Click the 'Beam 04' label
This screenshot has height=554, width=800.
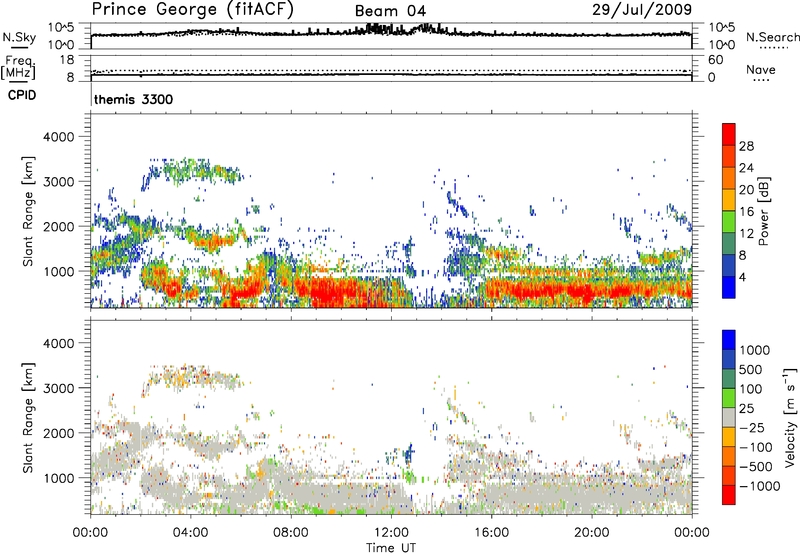pyautogui.click(x=390, y=11)
